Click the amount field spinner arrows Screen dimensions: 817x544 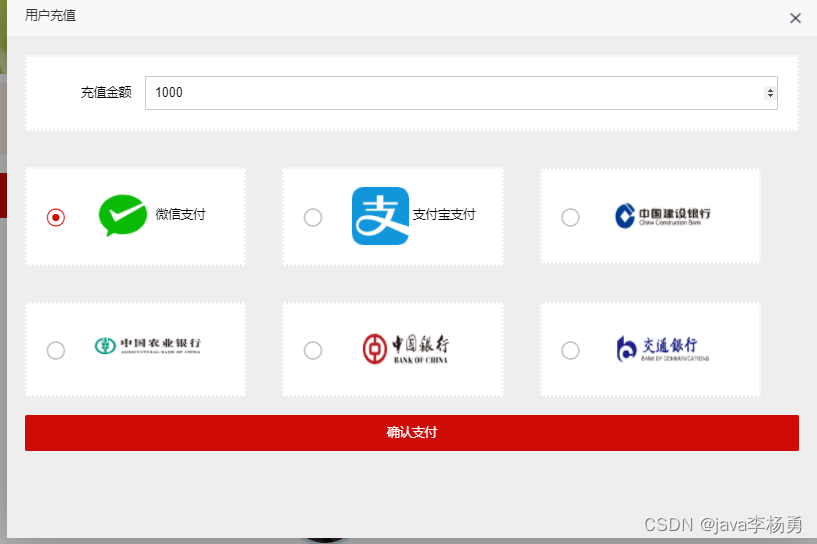click(770, 93)
